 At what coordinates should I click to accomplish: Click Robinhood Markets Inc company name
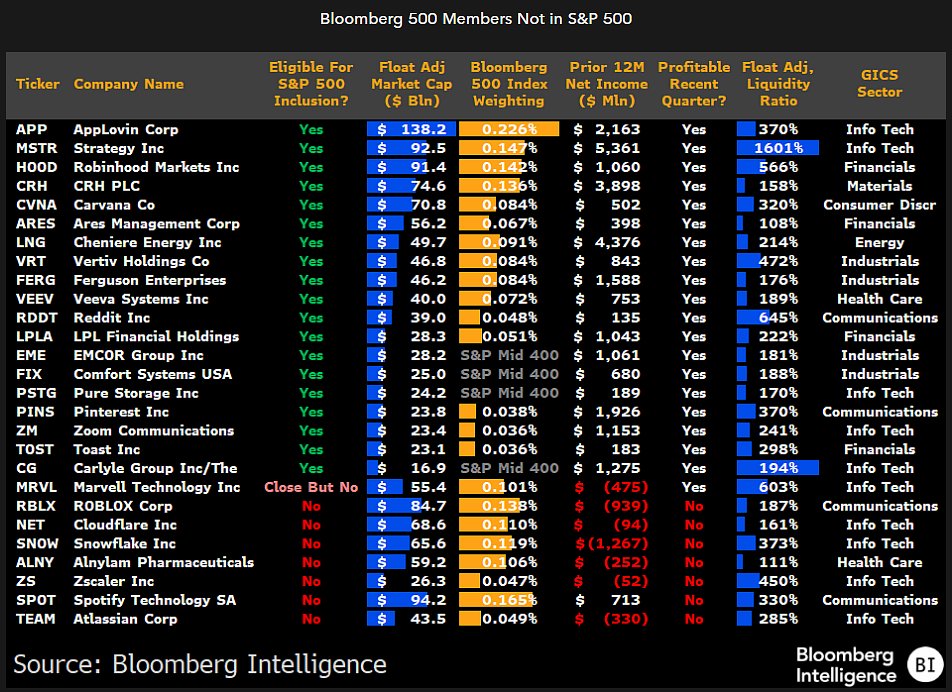pos(156,167)
